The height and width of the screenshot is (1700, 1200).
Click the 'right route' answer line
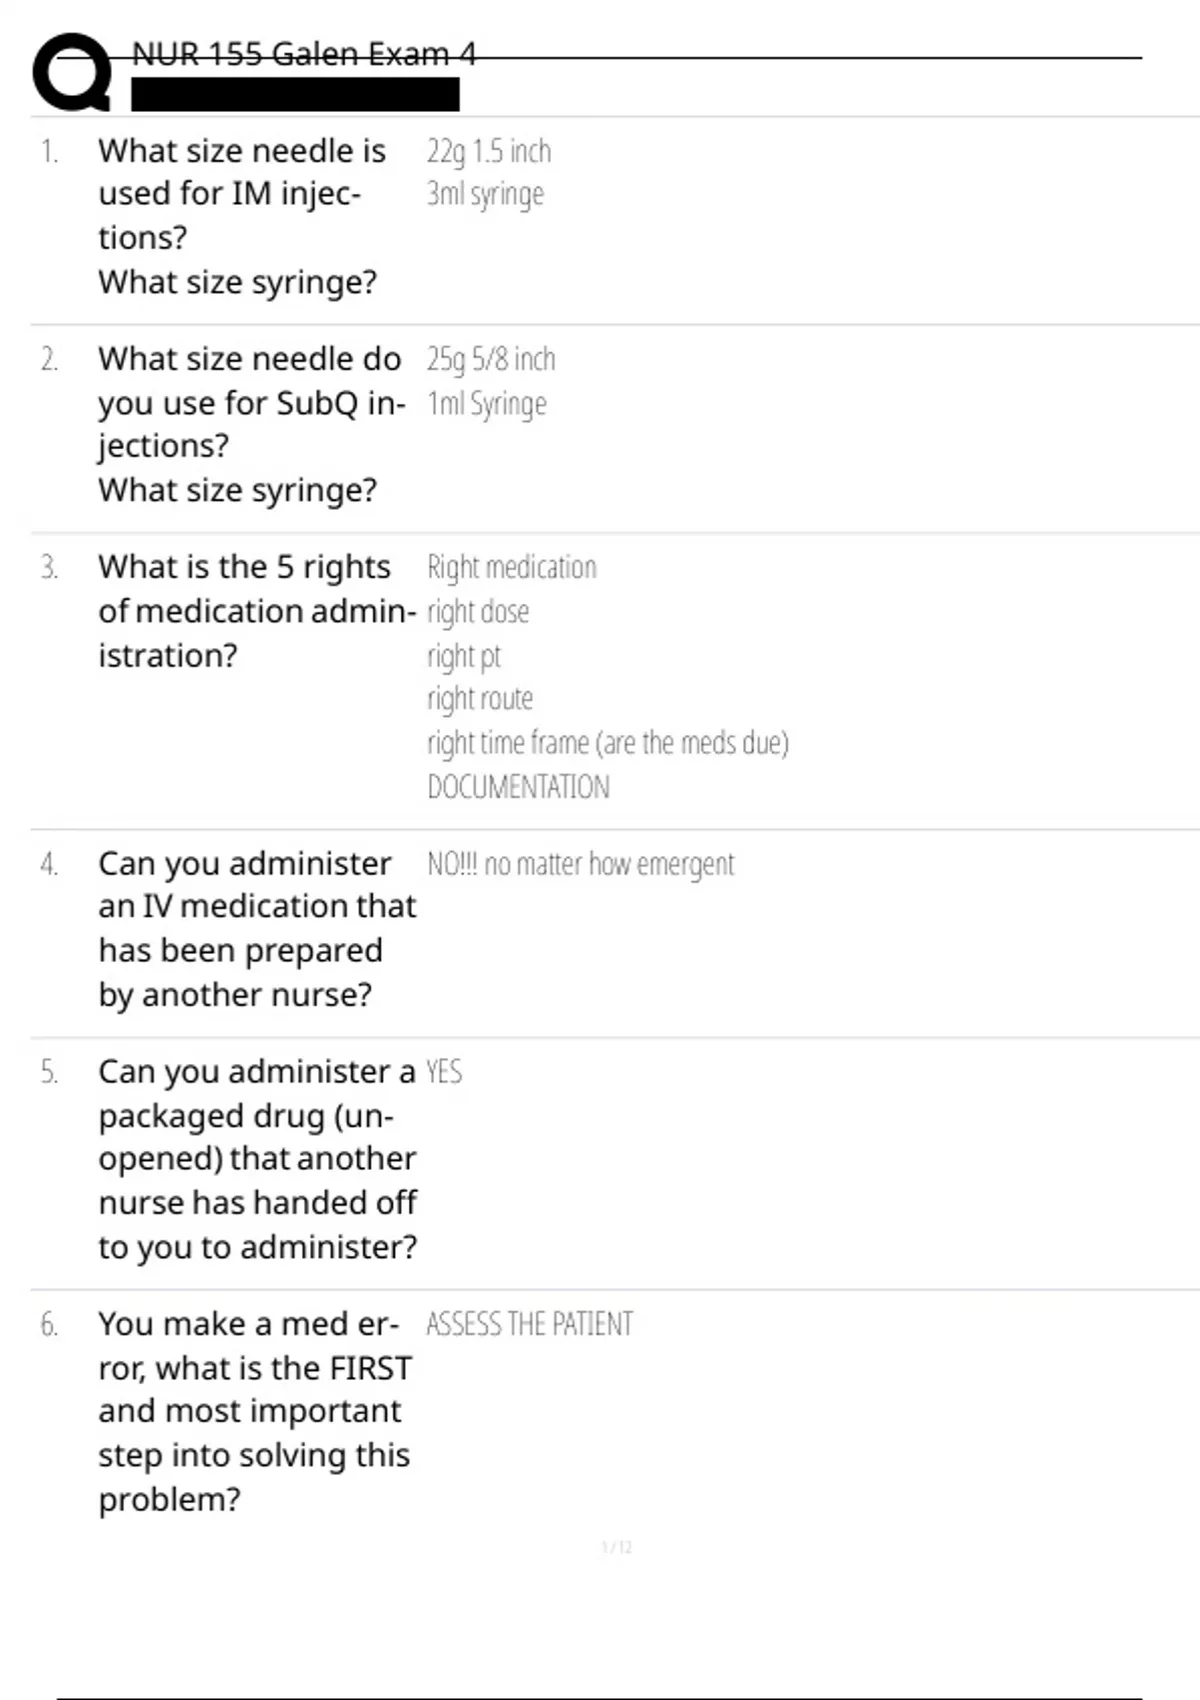click(x=480, y=699)
